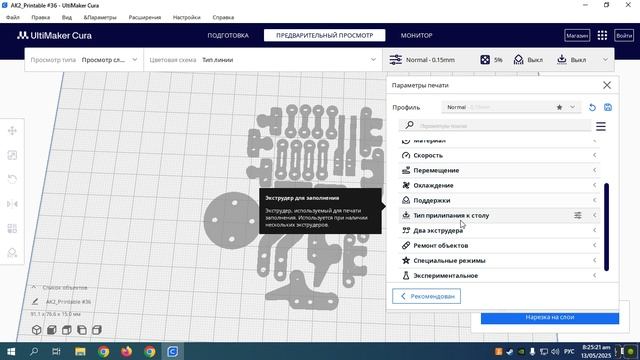Open settings icon on Тип прилипания row
The image size is (640, 360).
click(x=578, y=215)
